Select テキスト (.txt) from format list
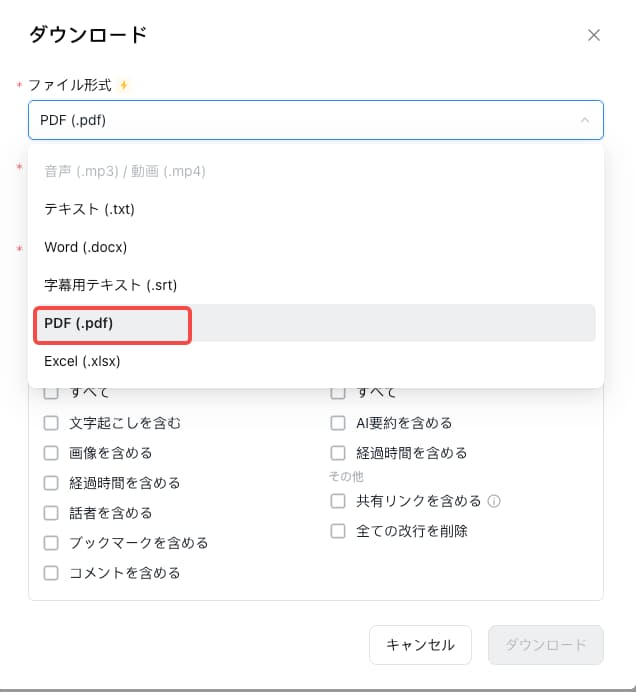Screen dimensions: 636x692 90,209
